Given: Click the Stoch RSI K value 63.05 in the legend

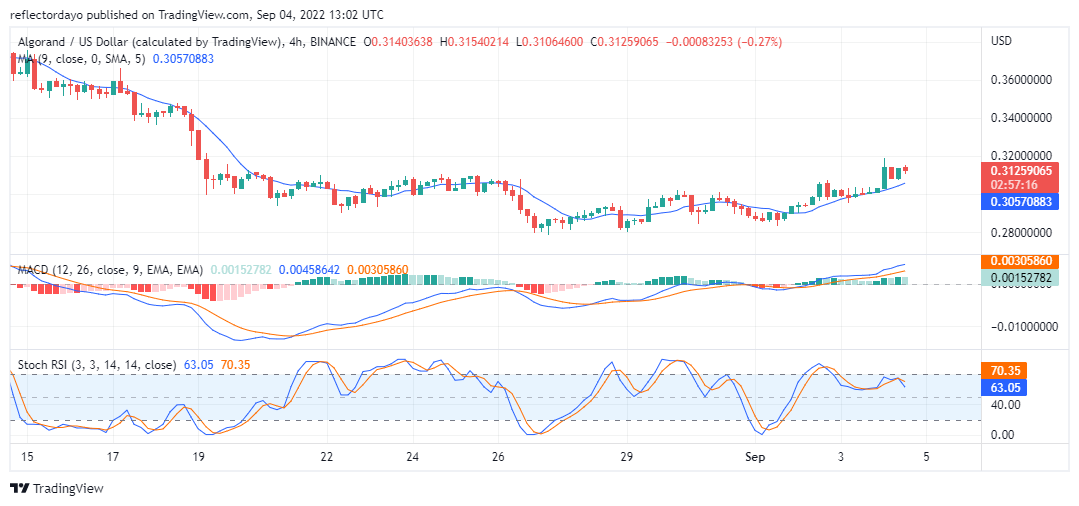Looking at the screenshot, I should pyautogui.click(x=197, y=365).
